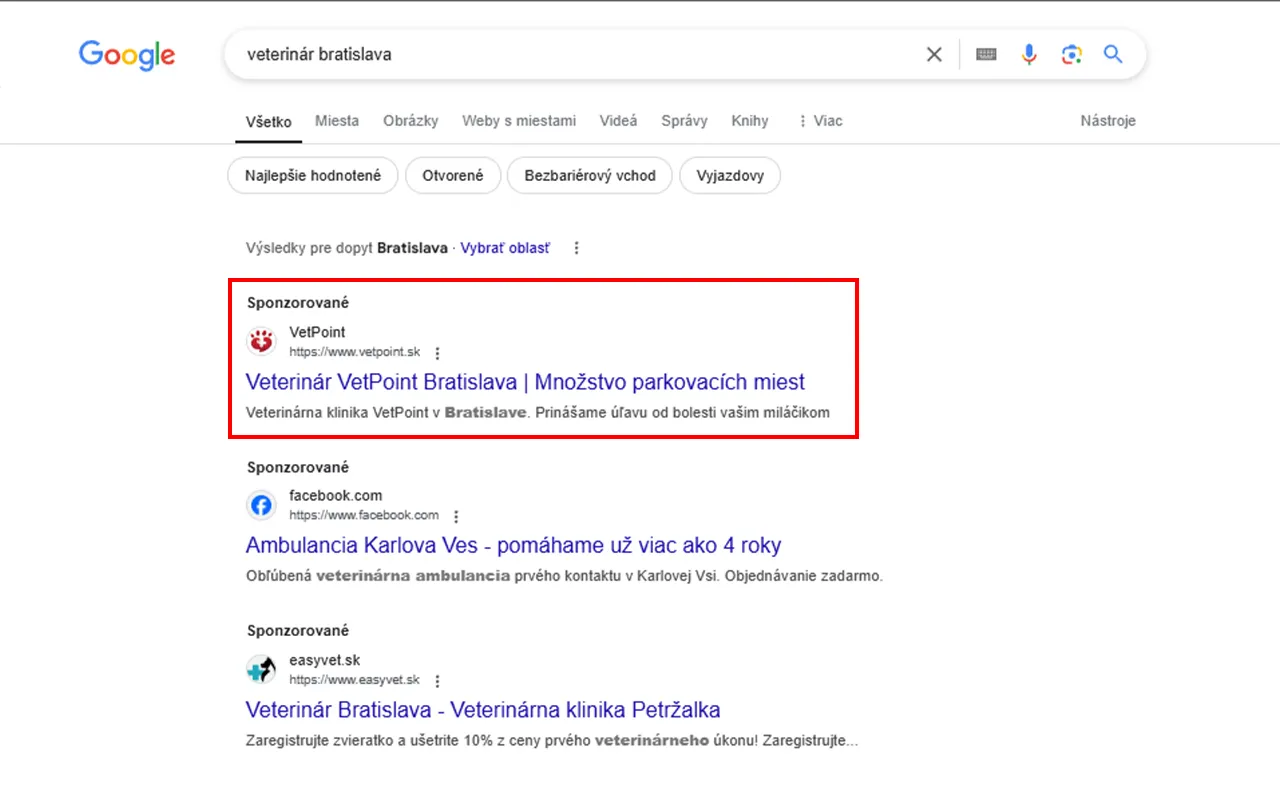Open Google Lens image search icon
This screenshot has width=1280, height=799.
(1072, 54)
